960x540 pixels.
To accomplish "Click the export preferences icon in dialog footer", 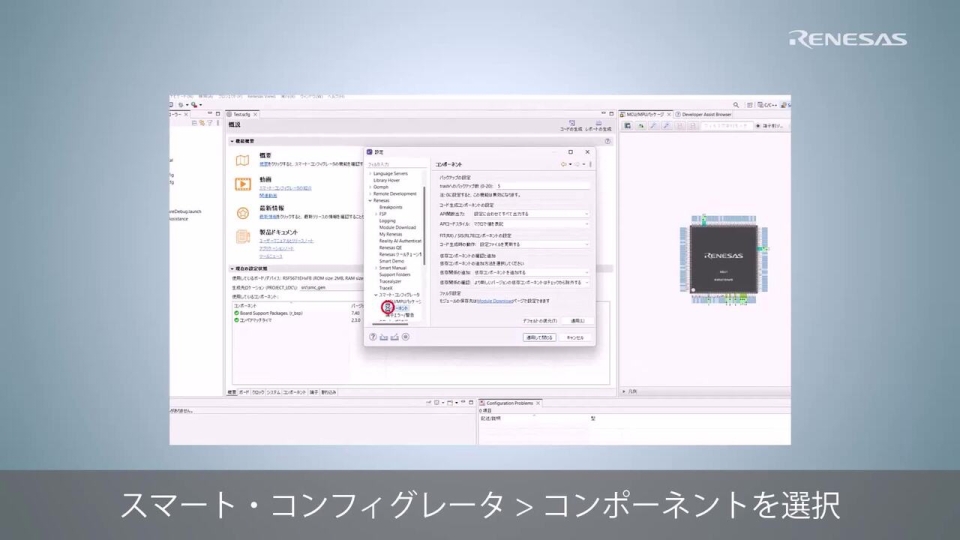I will click(x=395, y=337).
